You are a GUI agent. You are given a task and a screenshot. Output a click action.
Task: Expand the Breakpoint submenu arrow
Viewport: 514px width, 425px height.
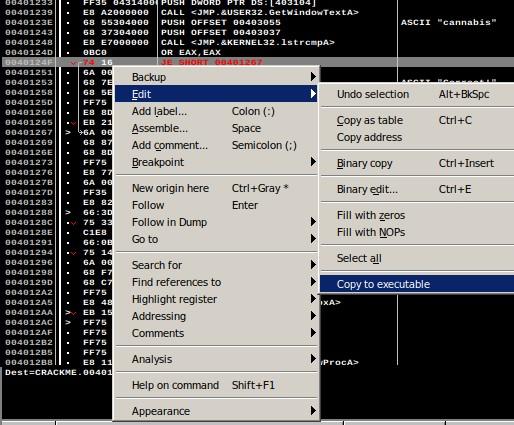(x=313, y=162)
